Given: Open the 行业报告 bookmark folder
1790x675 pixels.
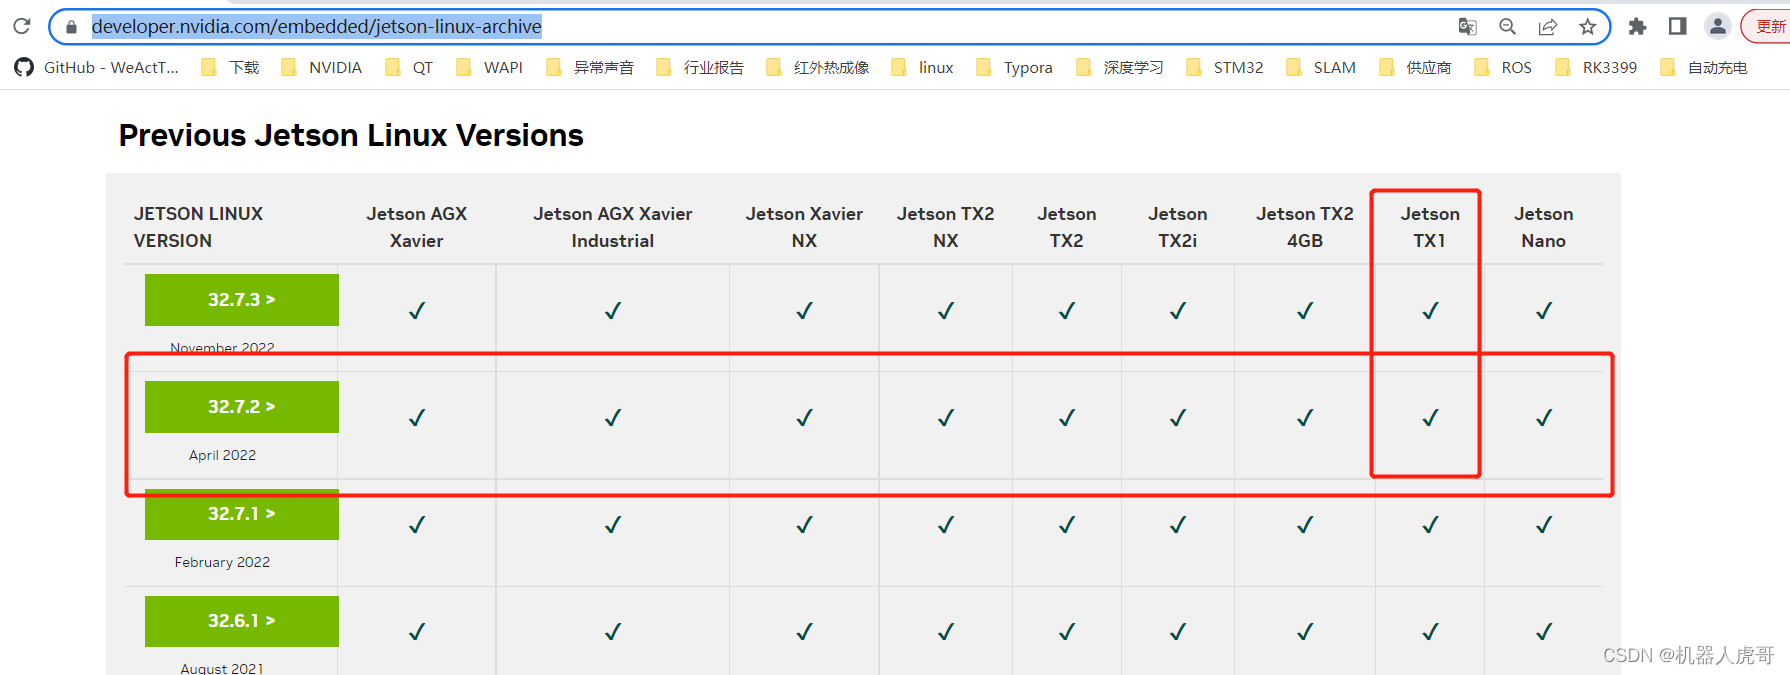Looking at the screenshot, I should 700,67.
